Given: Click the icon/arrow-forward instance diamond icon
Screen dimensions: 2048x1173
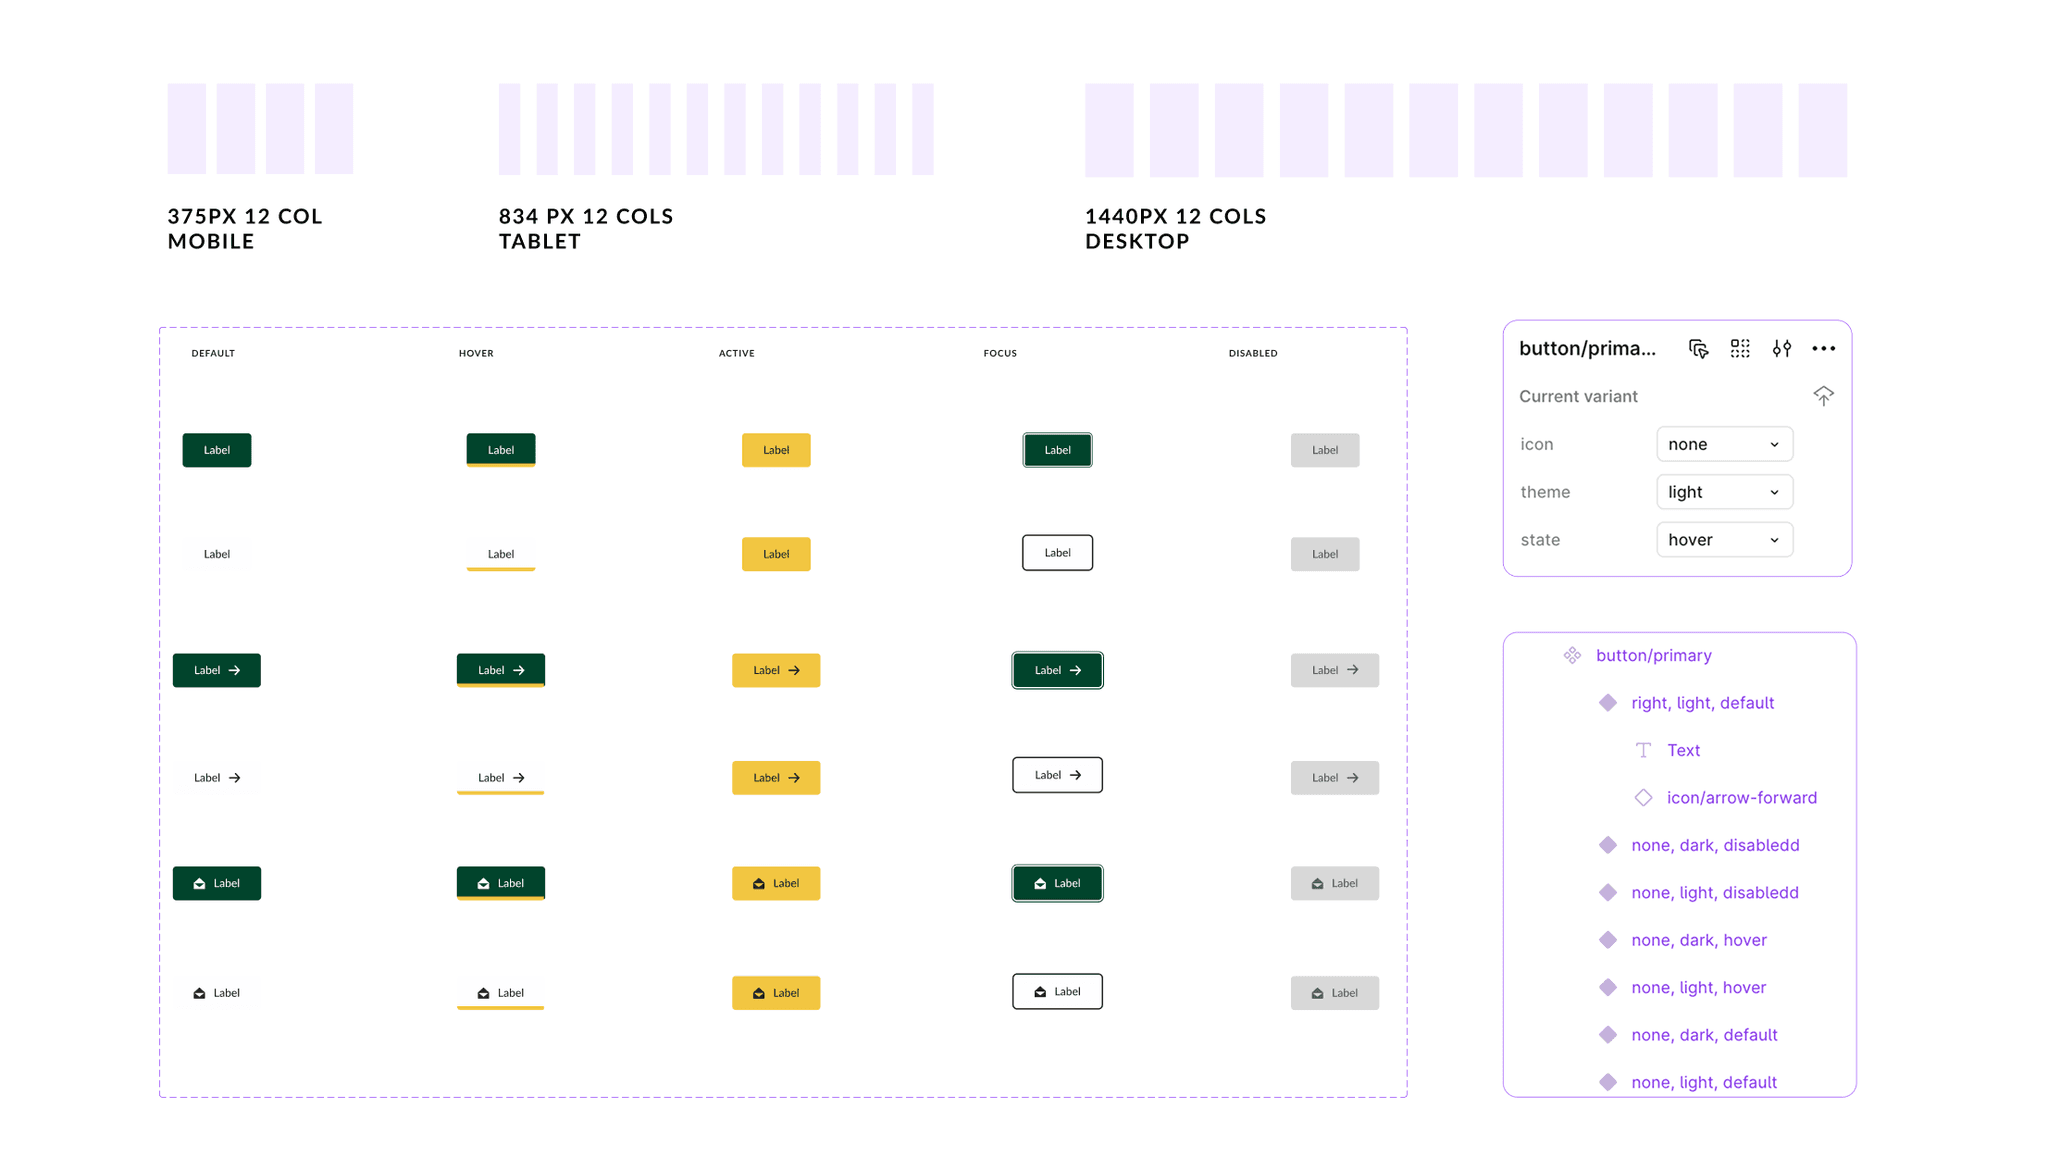Looking at the screenshot, I should [x=1643, y=797].
